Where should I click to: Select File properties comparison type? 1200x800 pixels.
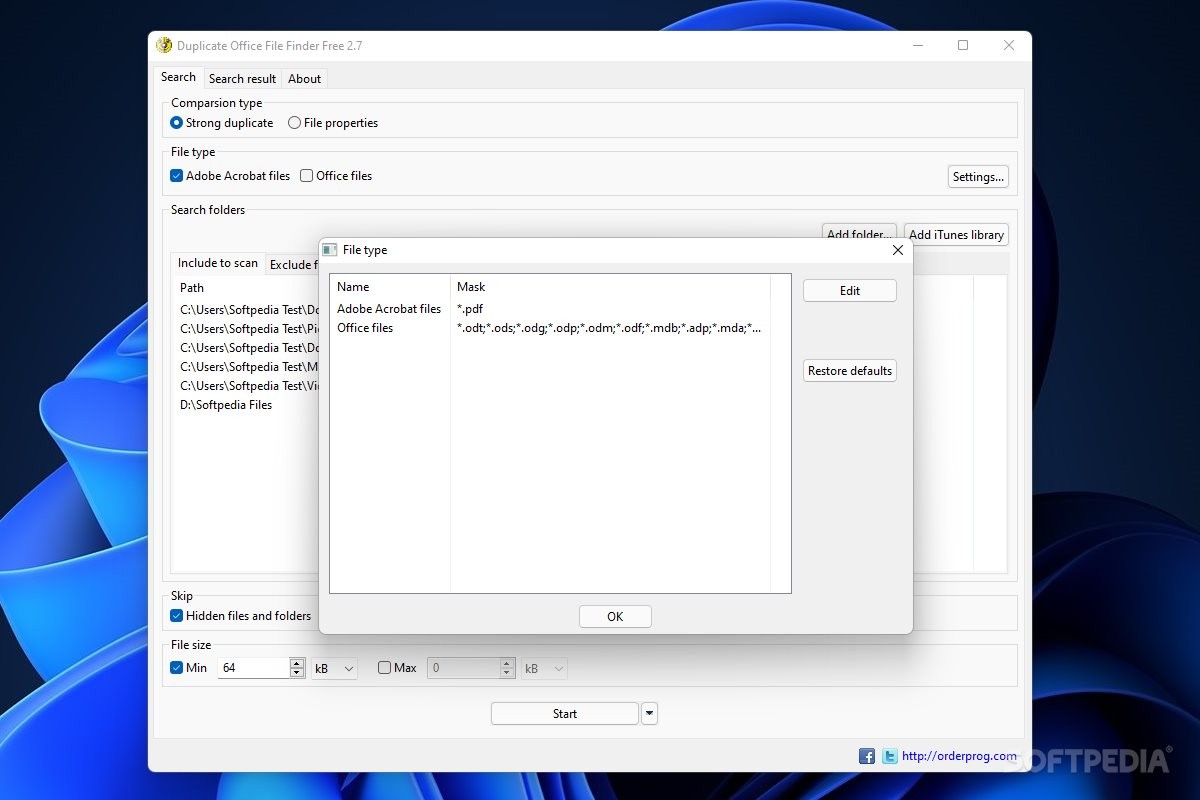click(x=333, y=123)
